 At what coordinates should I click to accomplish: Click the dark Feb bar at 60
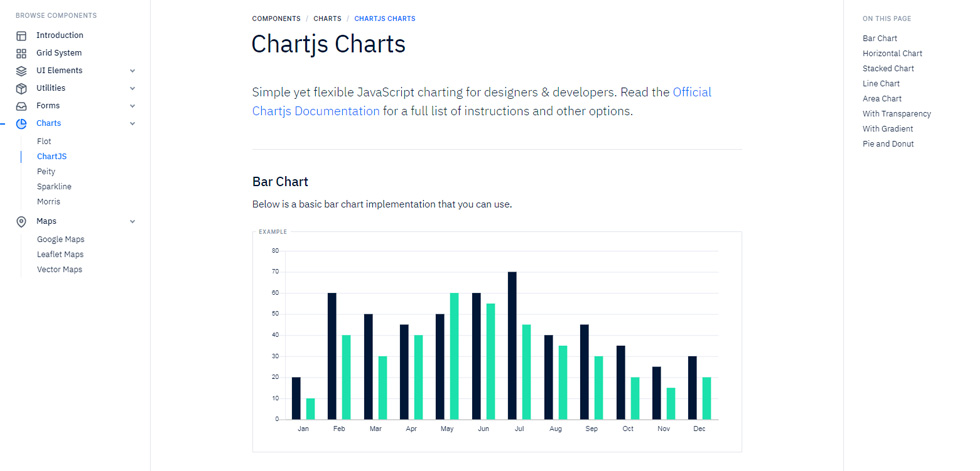332,356
